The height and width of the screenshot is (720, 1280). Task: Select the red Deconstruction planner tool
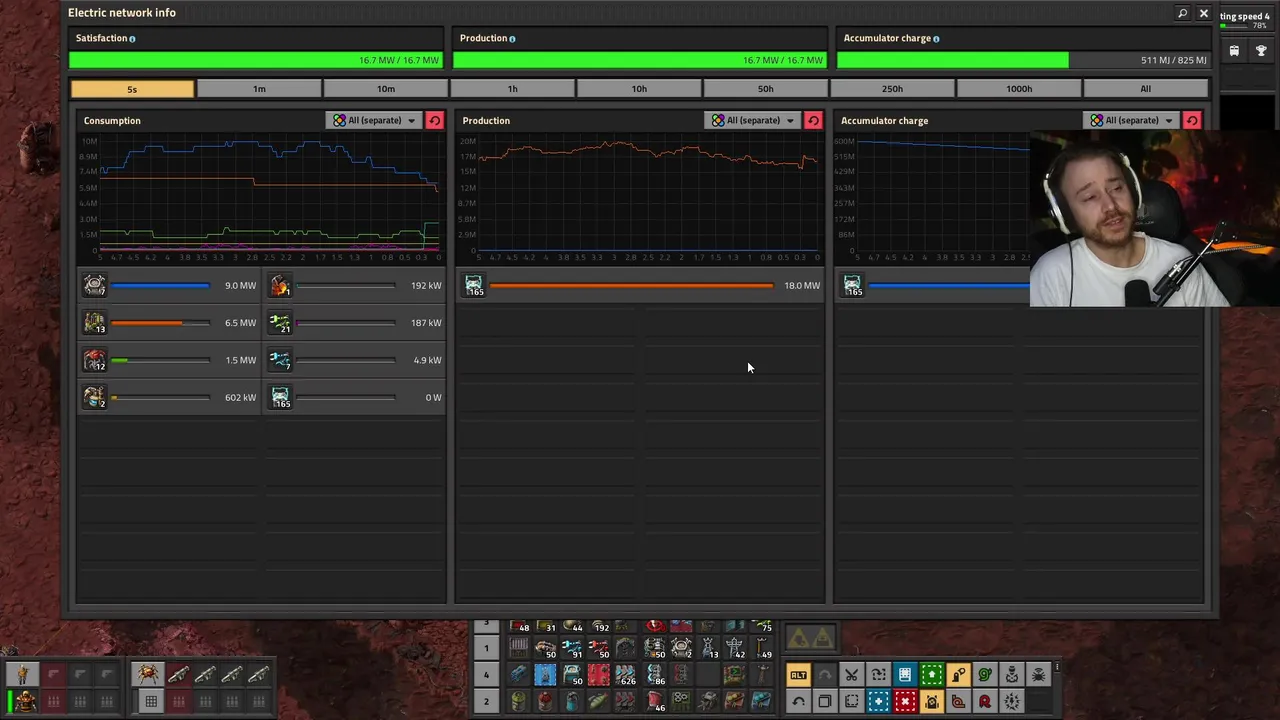pyautogui.click(x=905, y=701)
